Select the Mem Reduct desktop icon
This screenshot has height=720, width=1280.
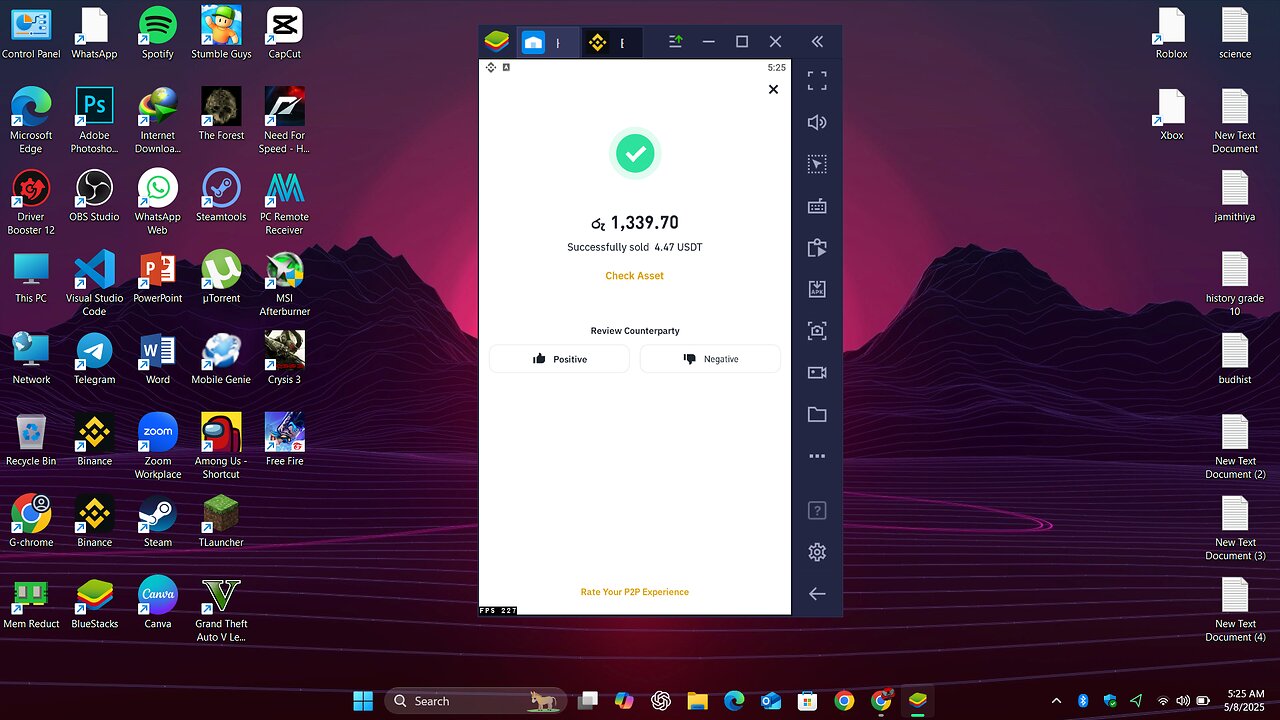31,603
